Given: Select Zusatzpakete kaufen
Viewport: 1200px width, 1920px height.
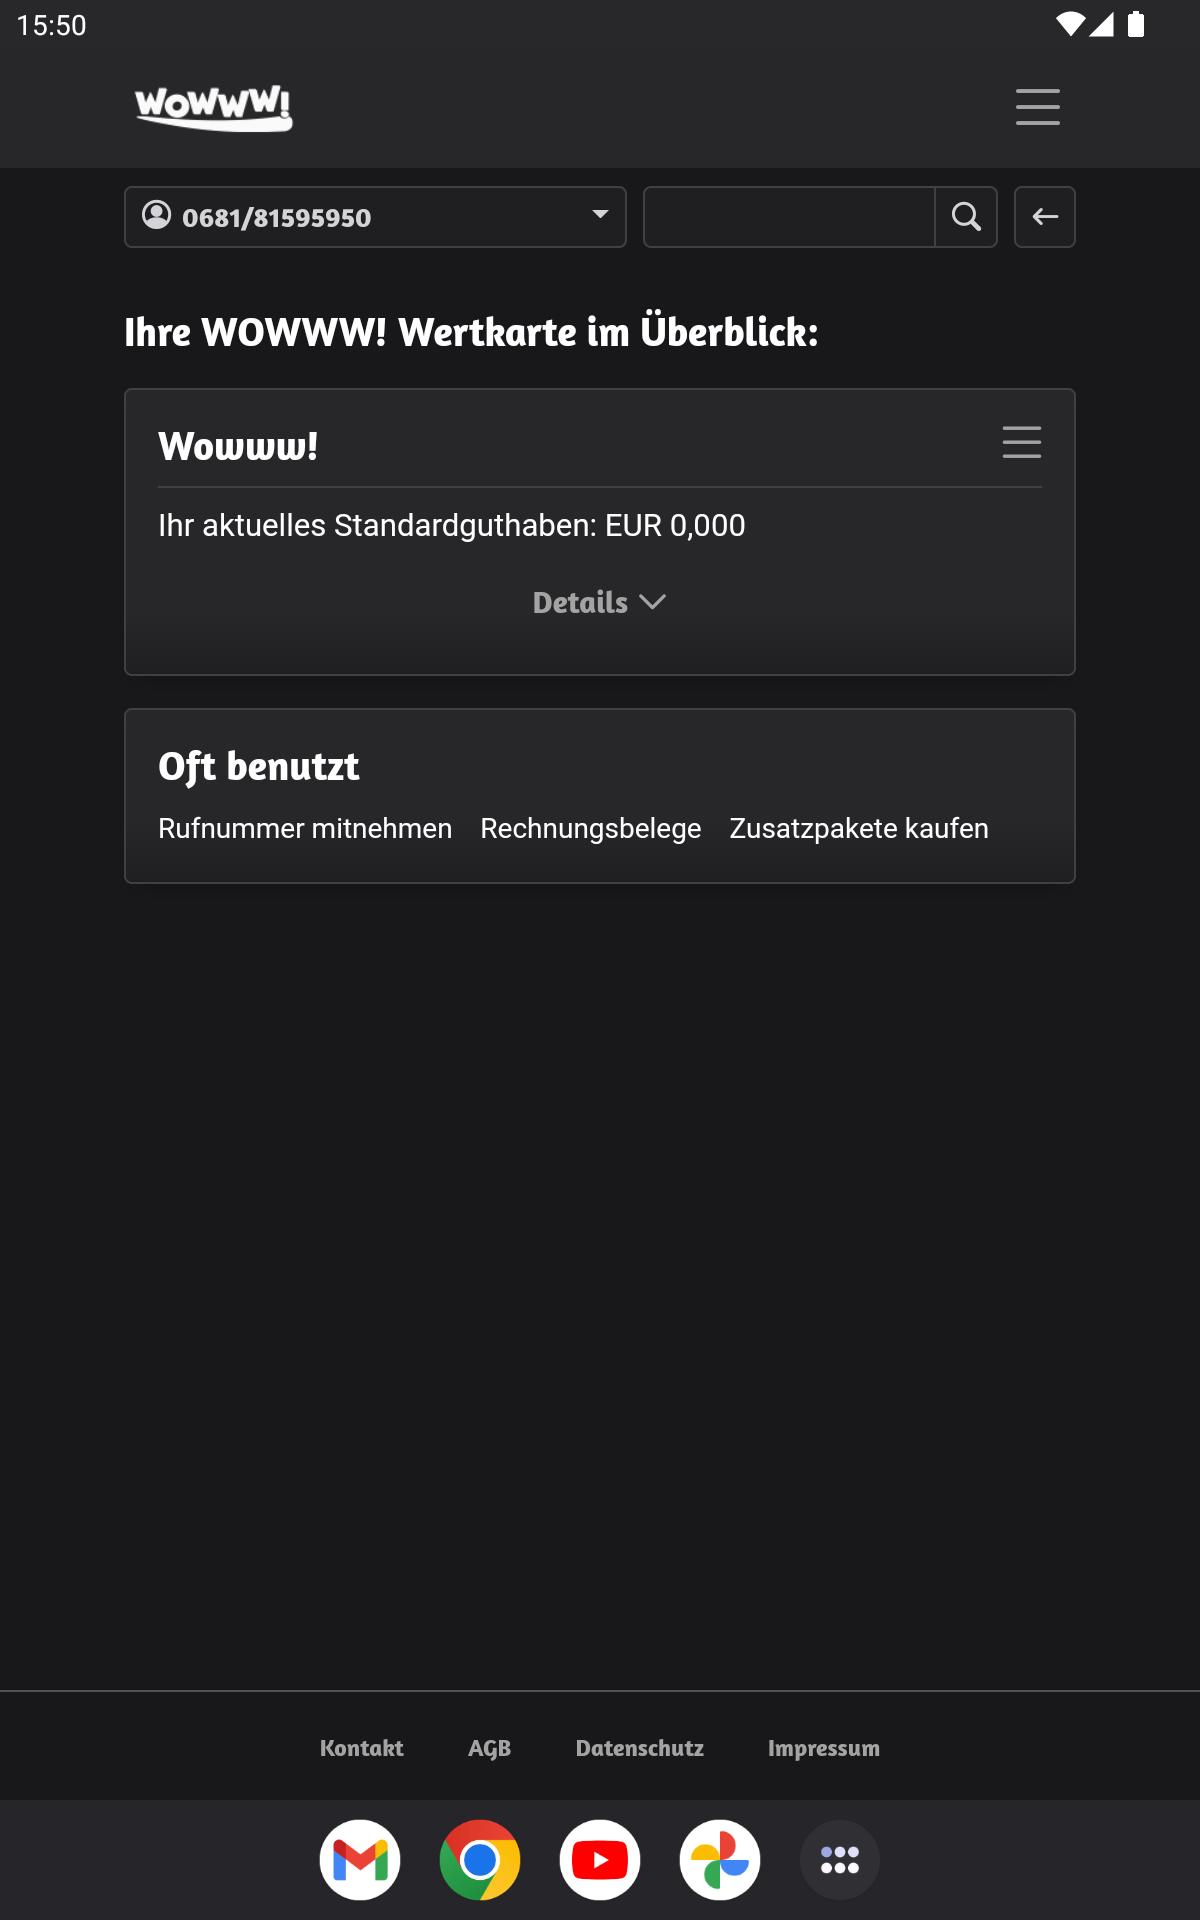Looking at the screenshot, I should tap(859, 829).
